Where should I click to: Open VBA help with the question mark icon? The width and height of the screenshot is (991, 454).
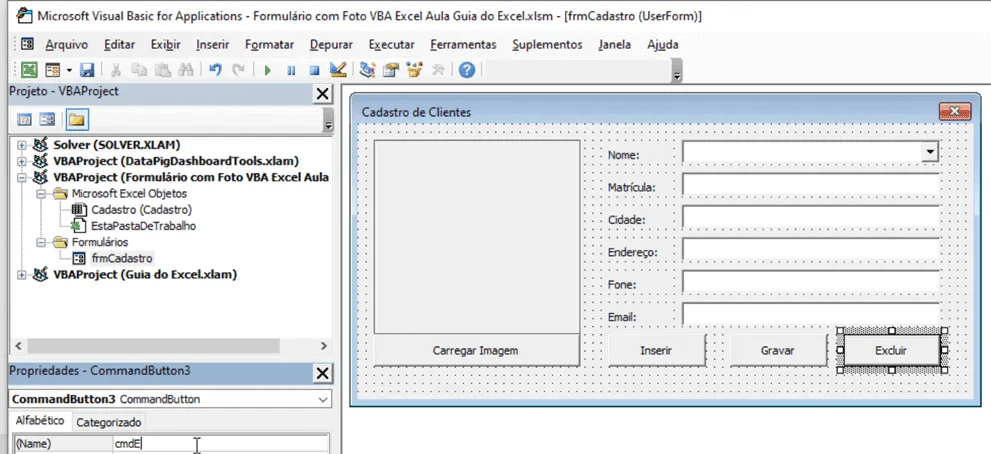point(466,70)
